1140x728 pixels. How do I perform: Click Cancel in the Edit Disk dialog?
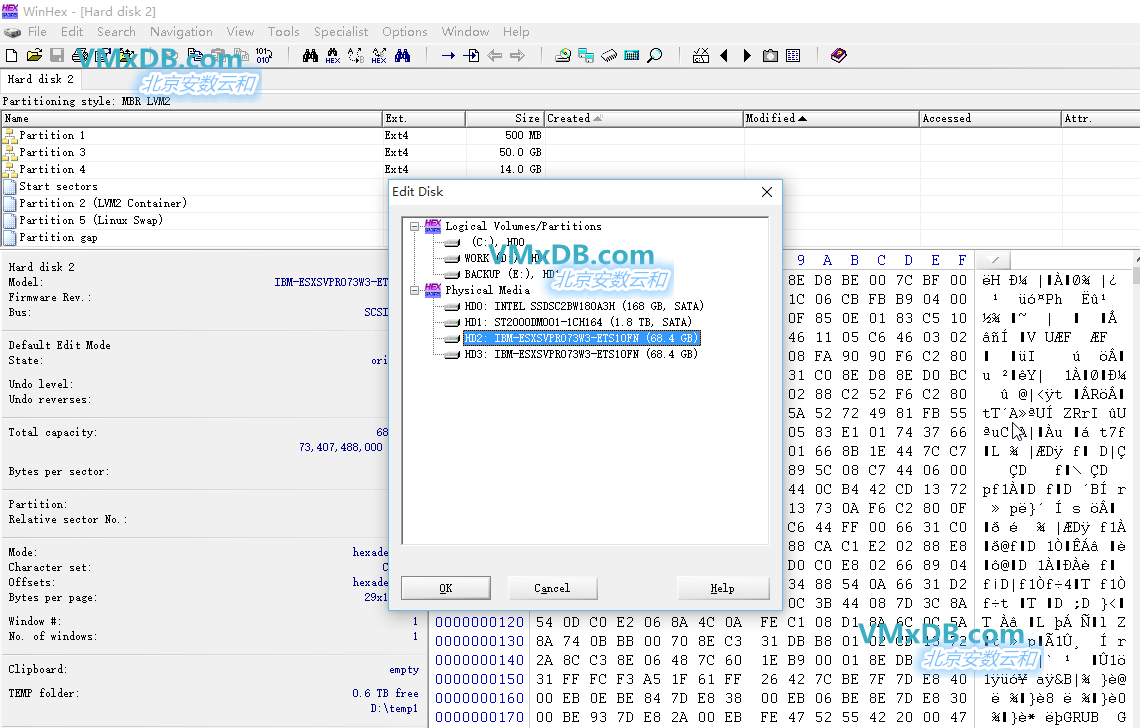(552, 588)
